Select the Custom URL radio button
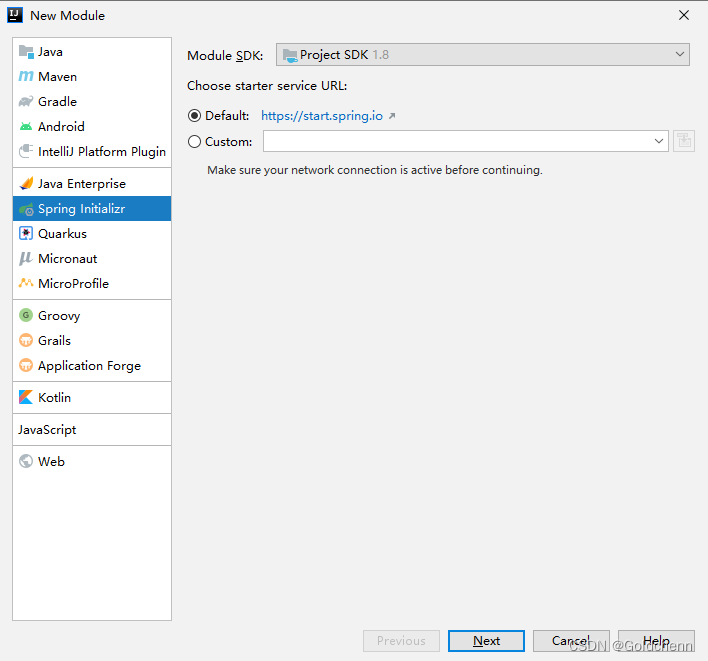708x661 pixels. [194, 142]
